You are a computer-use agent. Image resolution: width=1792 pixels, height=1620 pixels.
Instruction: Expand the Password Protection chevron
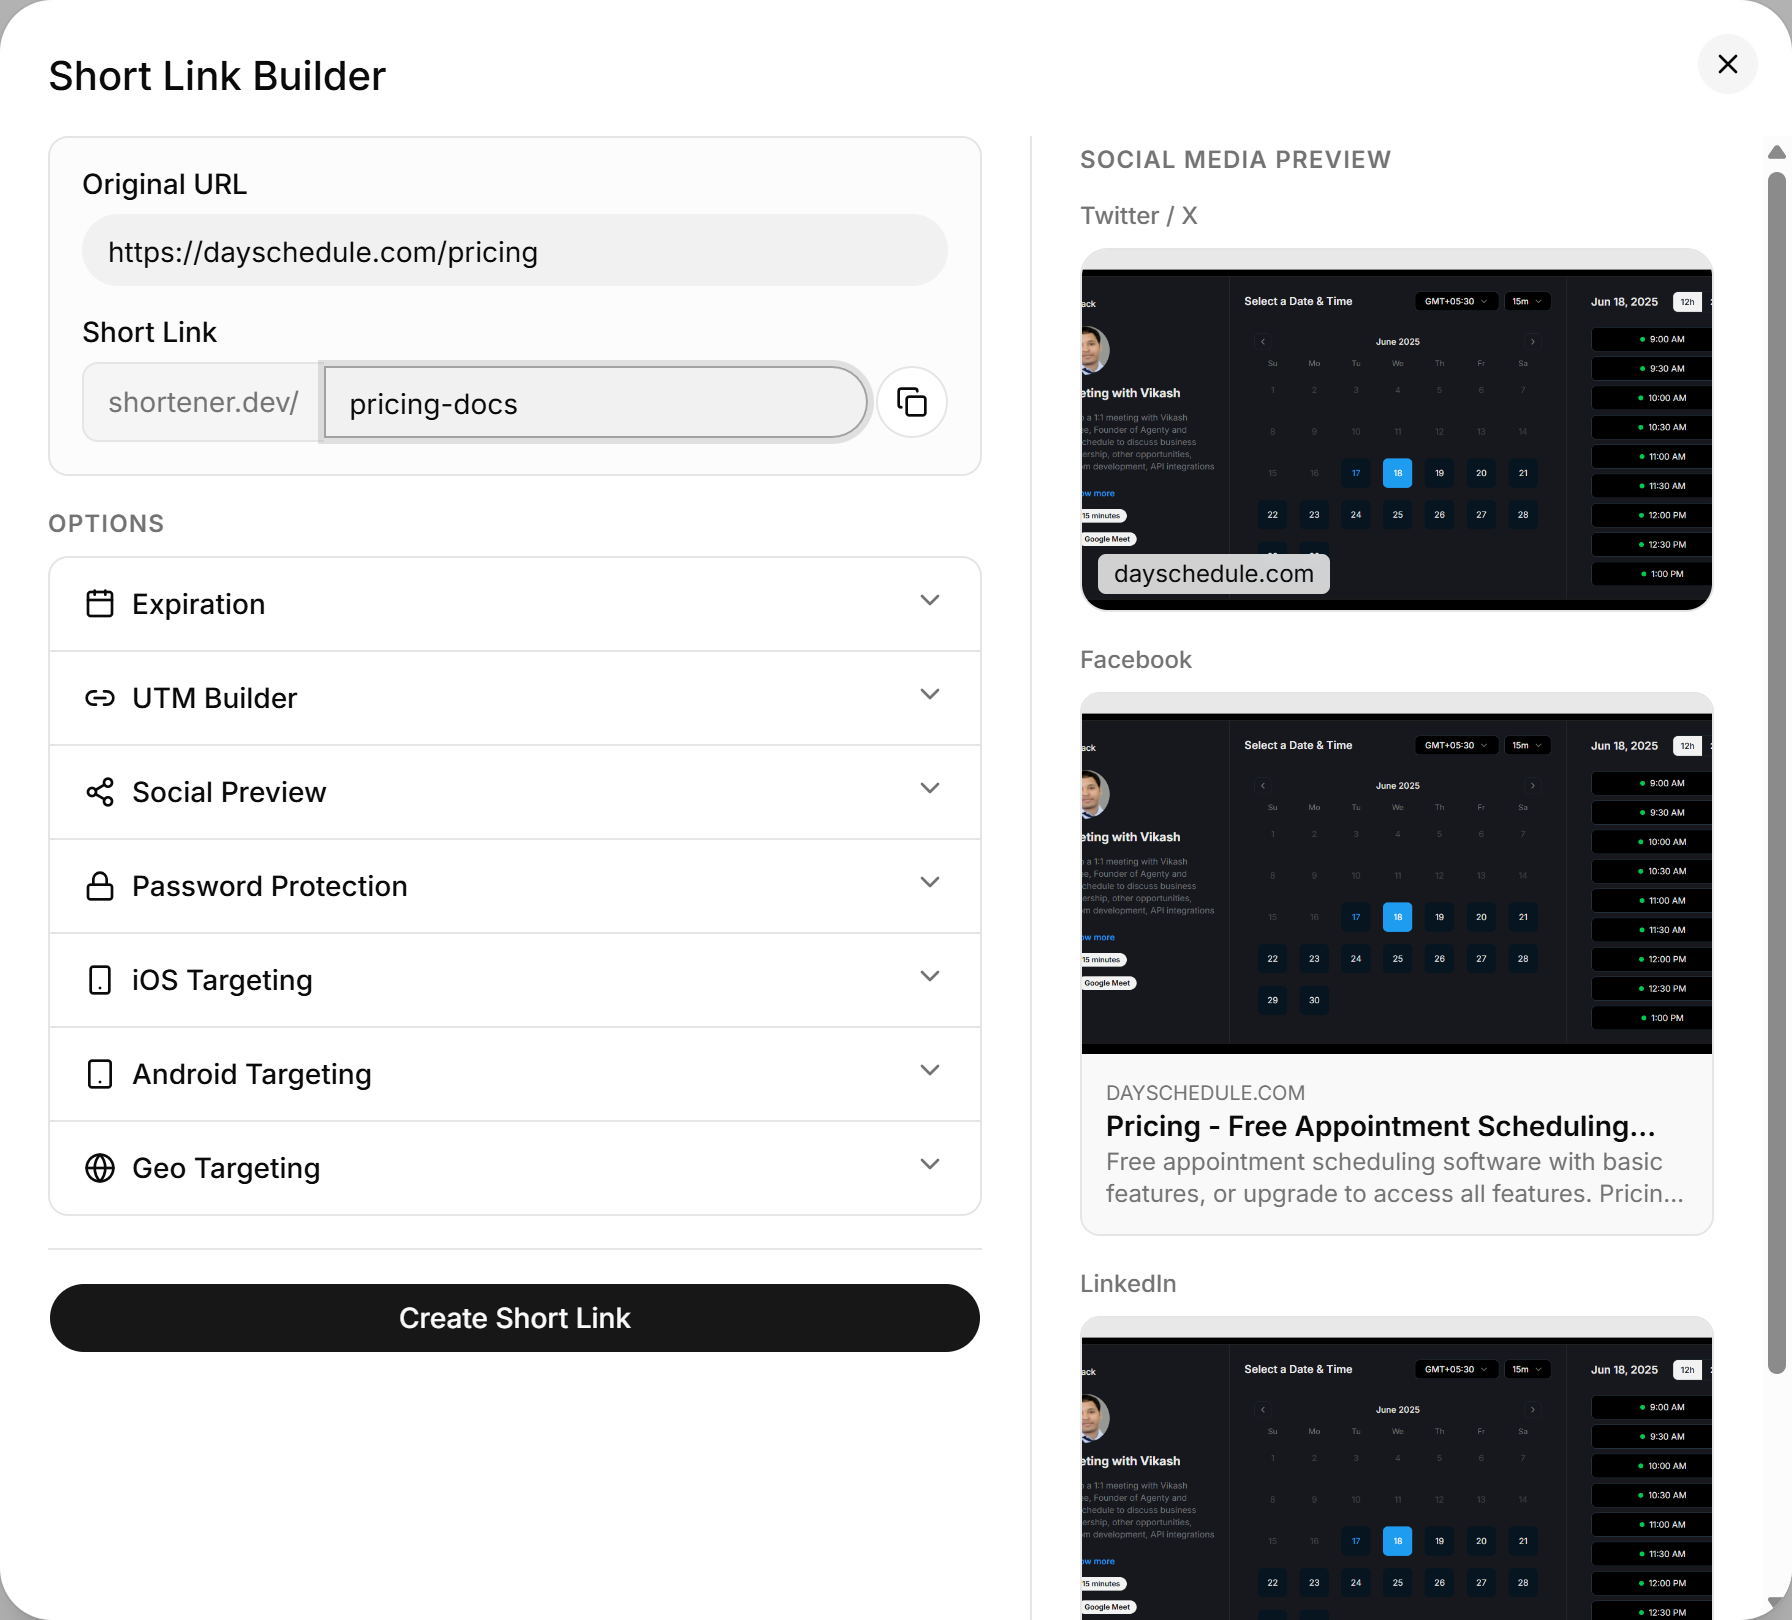[x=930, y=882]
